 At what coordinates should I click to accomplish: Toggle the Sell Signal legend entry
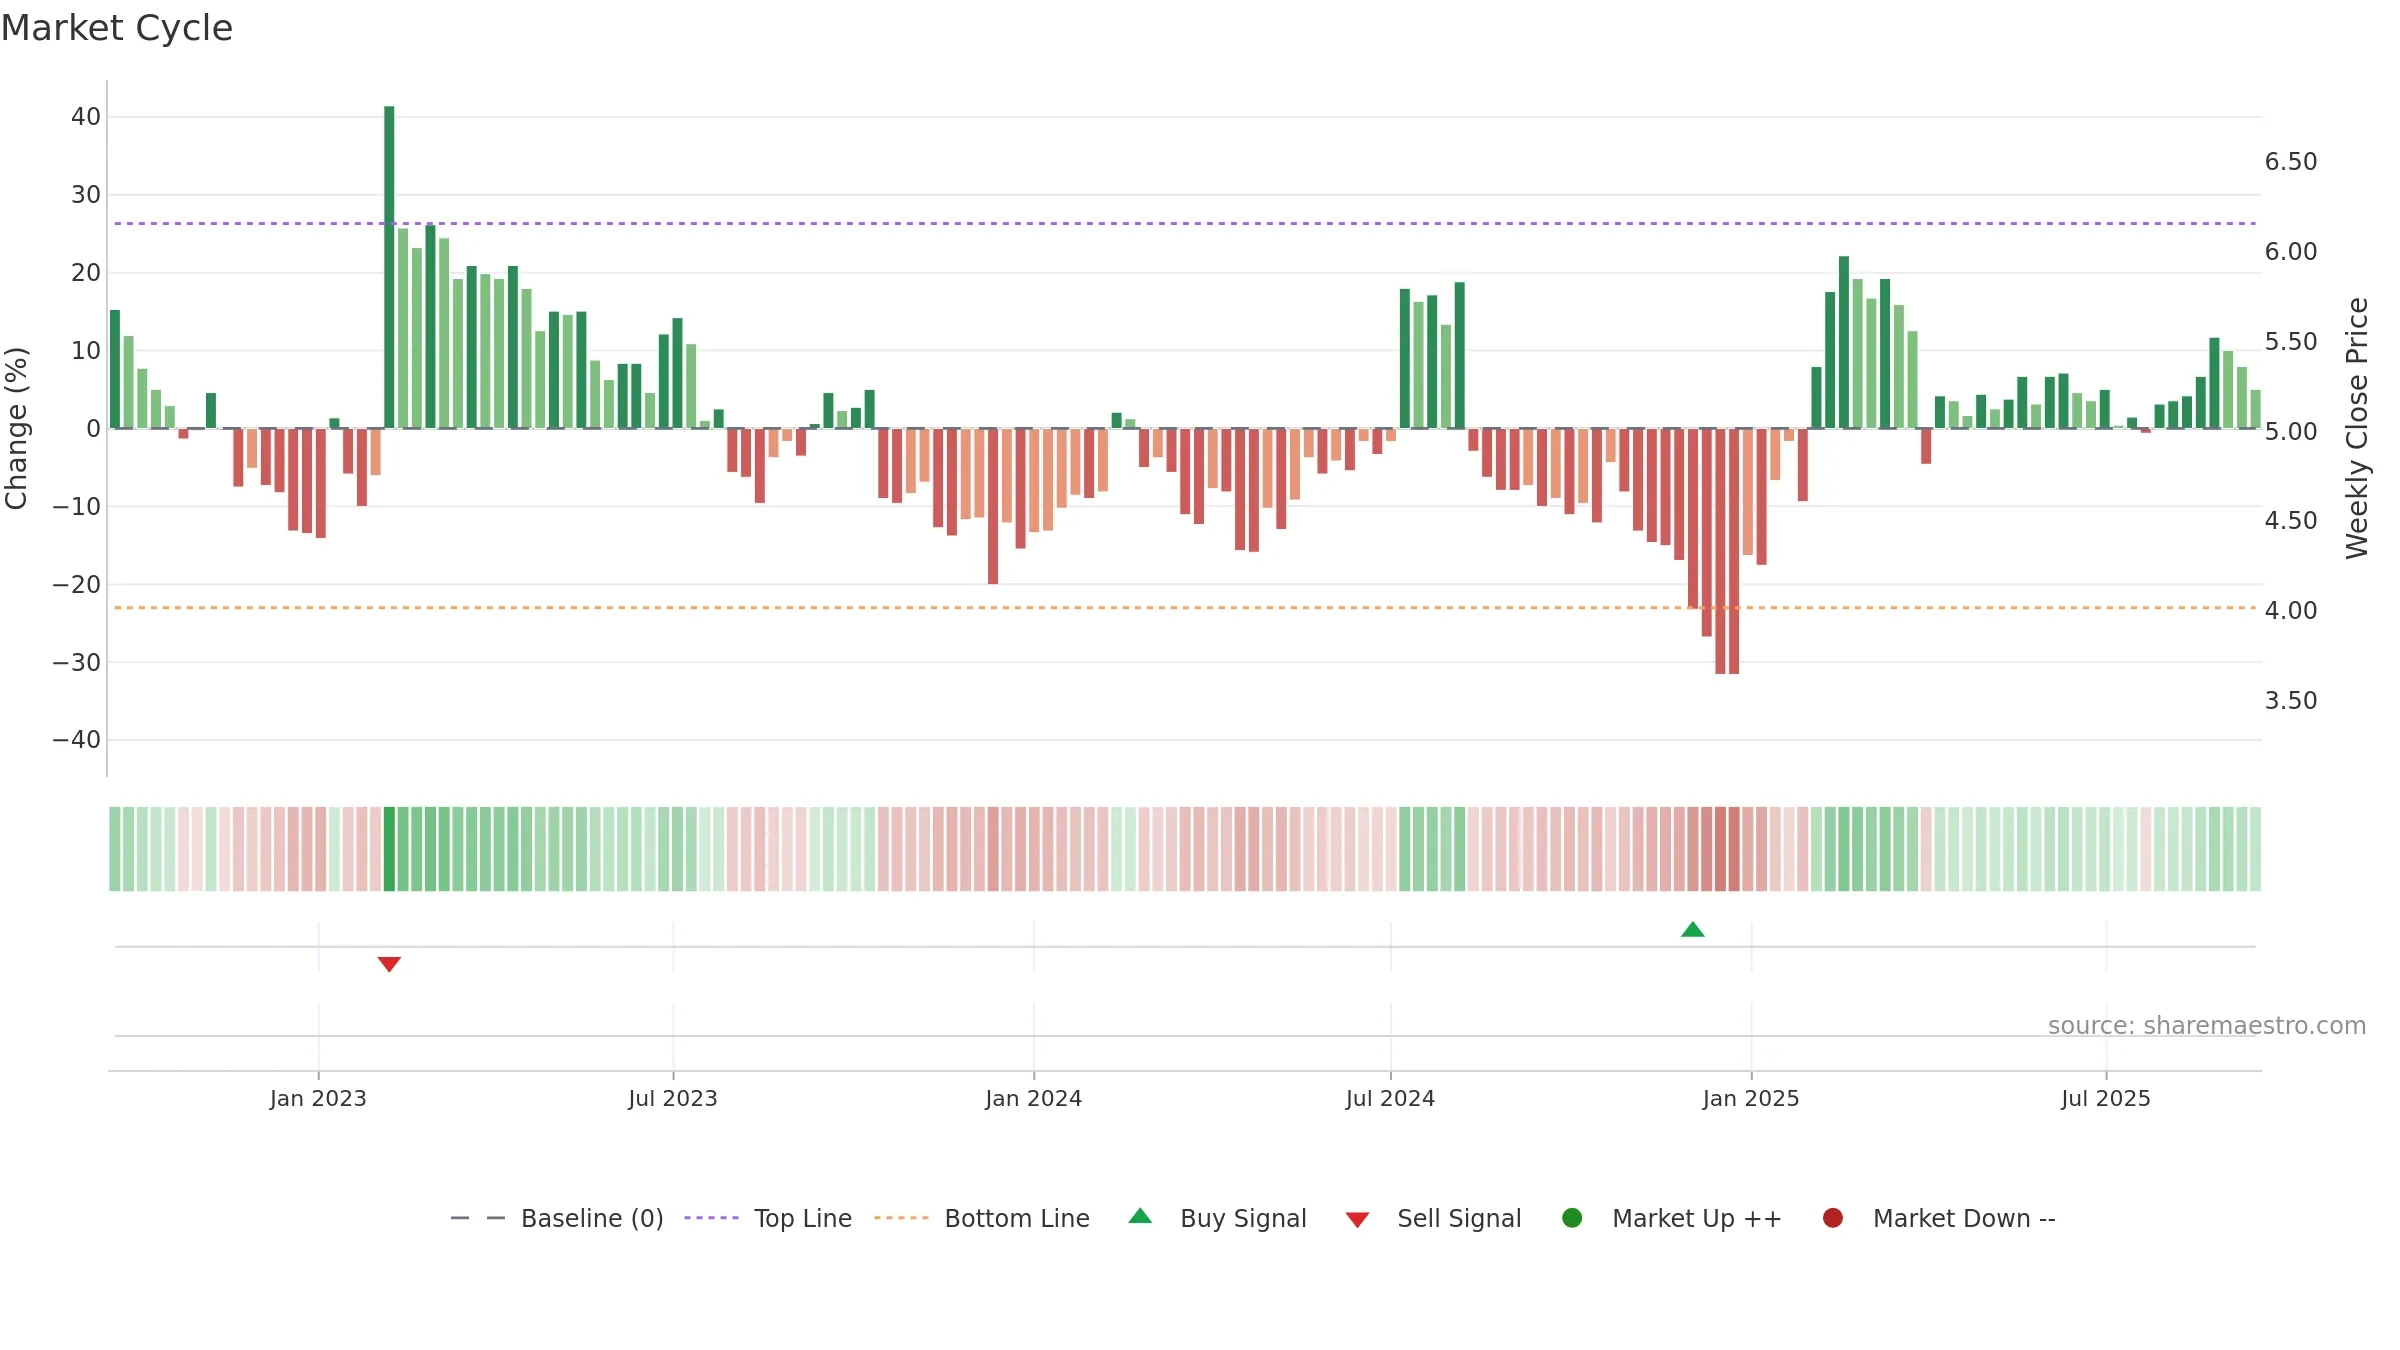[x=1433, y=1218]
